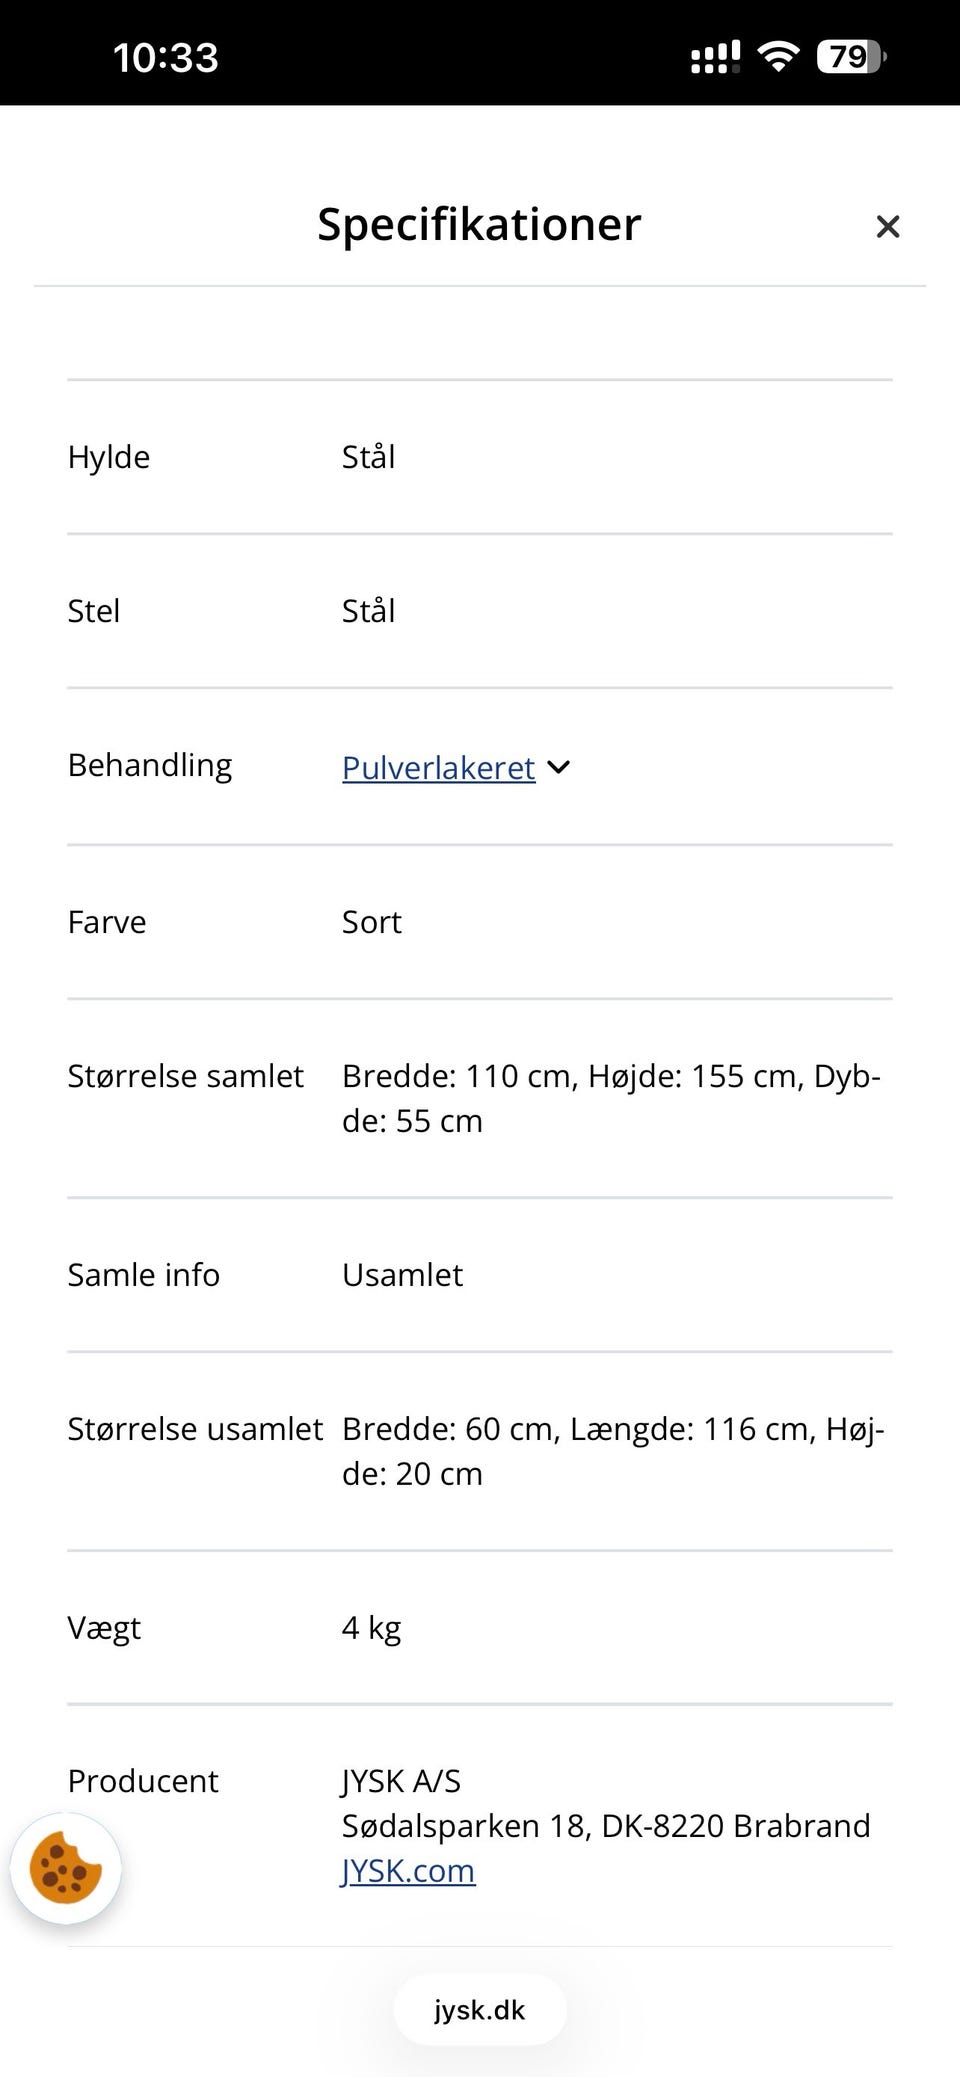This screenshot has width=960, height=2077.
Task: Tap the 4 kg weight value
Action: (x=371, y=1628)
